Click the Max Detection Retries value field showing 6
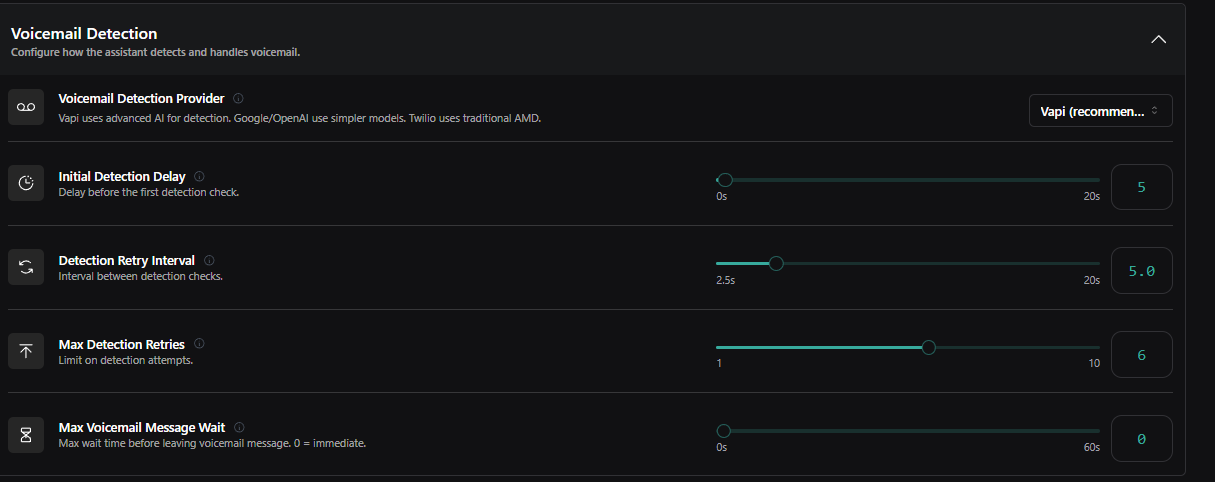1215x482 pixels. [1141, 354]
